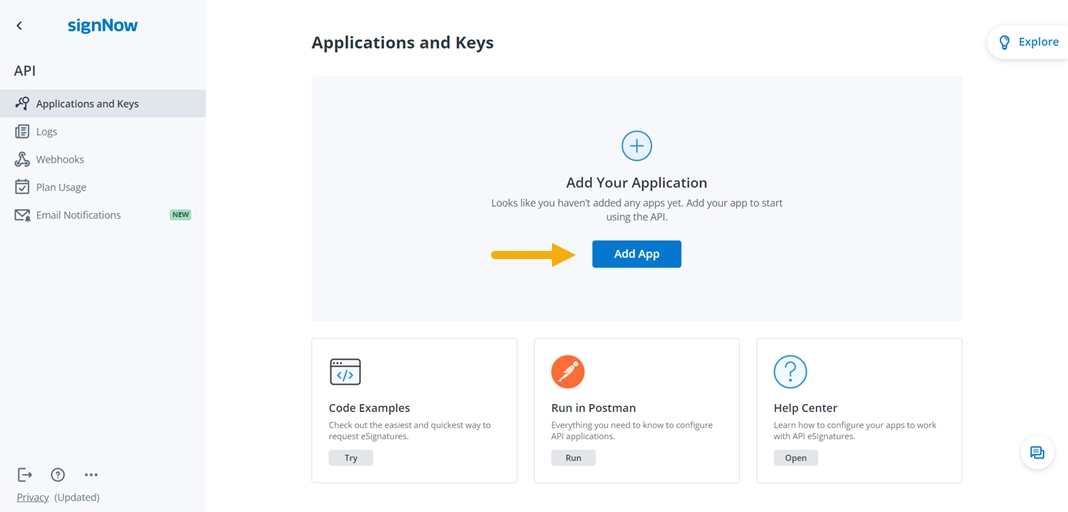Click the logout icon in sidebar footer
Screen dimensions: 1068x512
(x=25, y=475)
